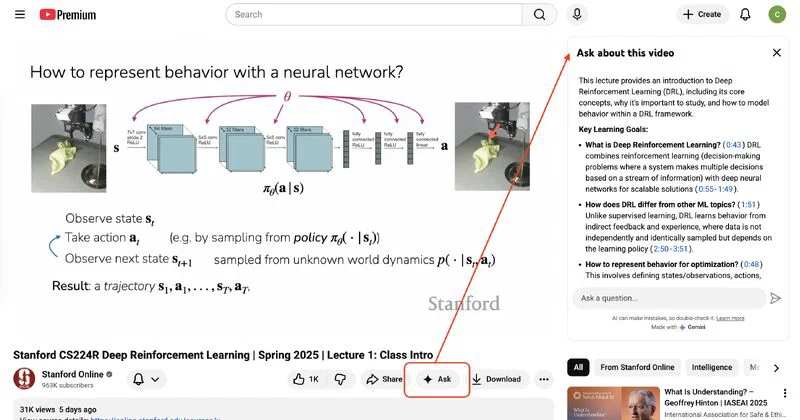Click the video title text
800x420 pixels.
tap(223, 355)
